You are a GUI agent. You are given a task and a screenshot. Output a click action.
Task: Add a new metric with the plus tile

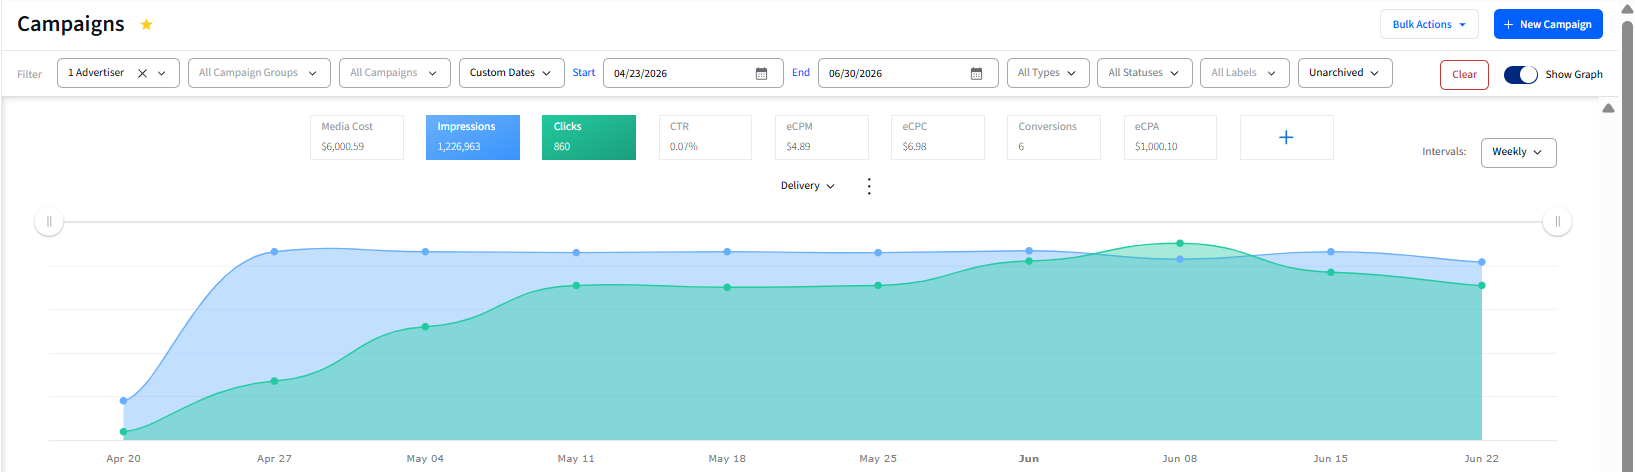tap(1286, 137)
